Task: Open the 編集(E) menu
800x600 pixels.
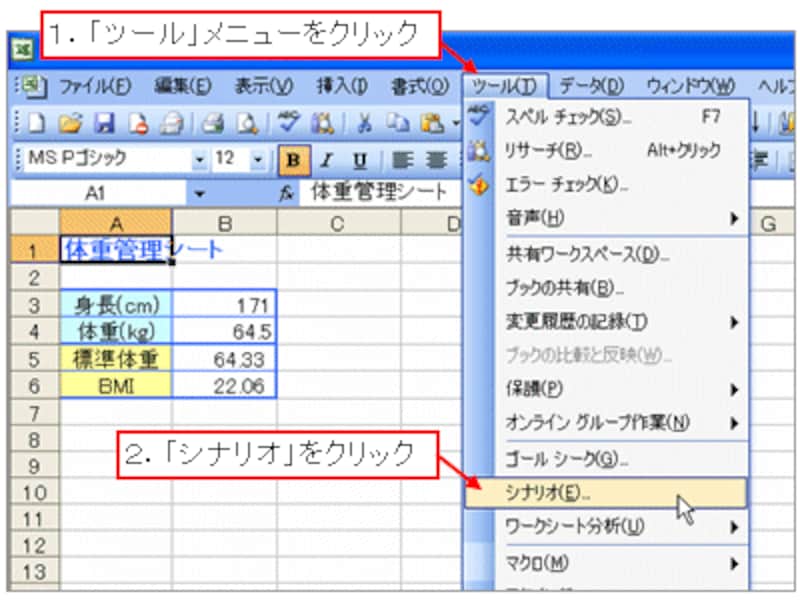Action: coord(183,86)
